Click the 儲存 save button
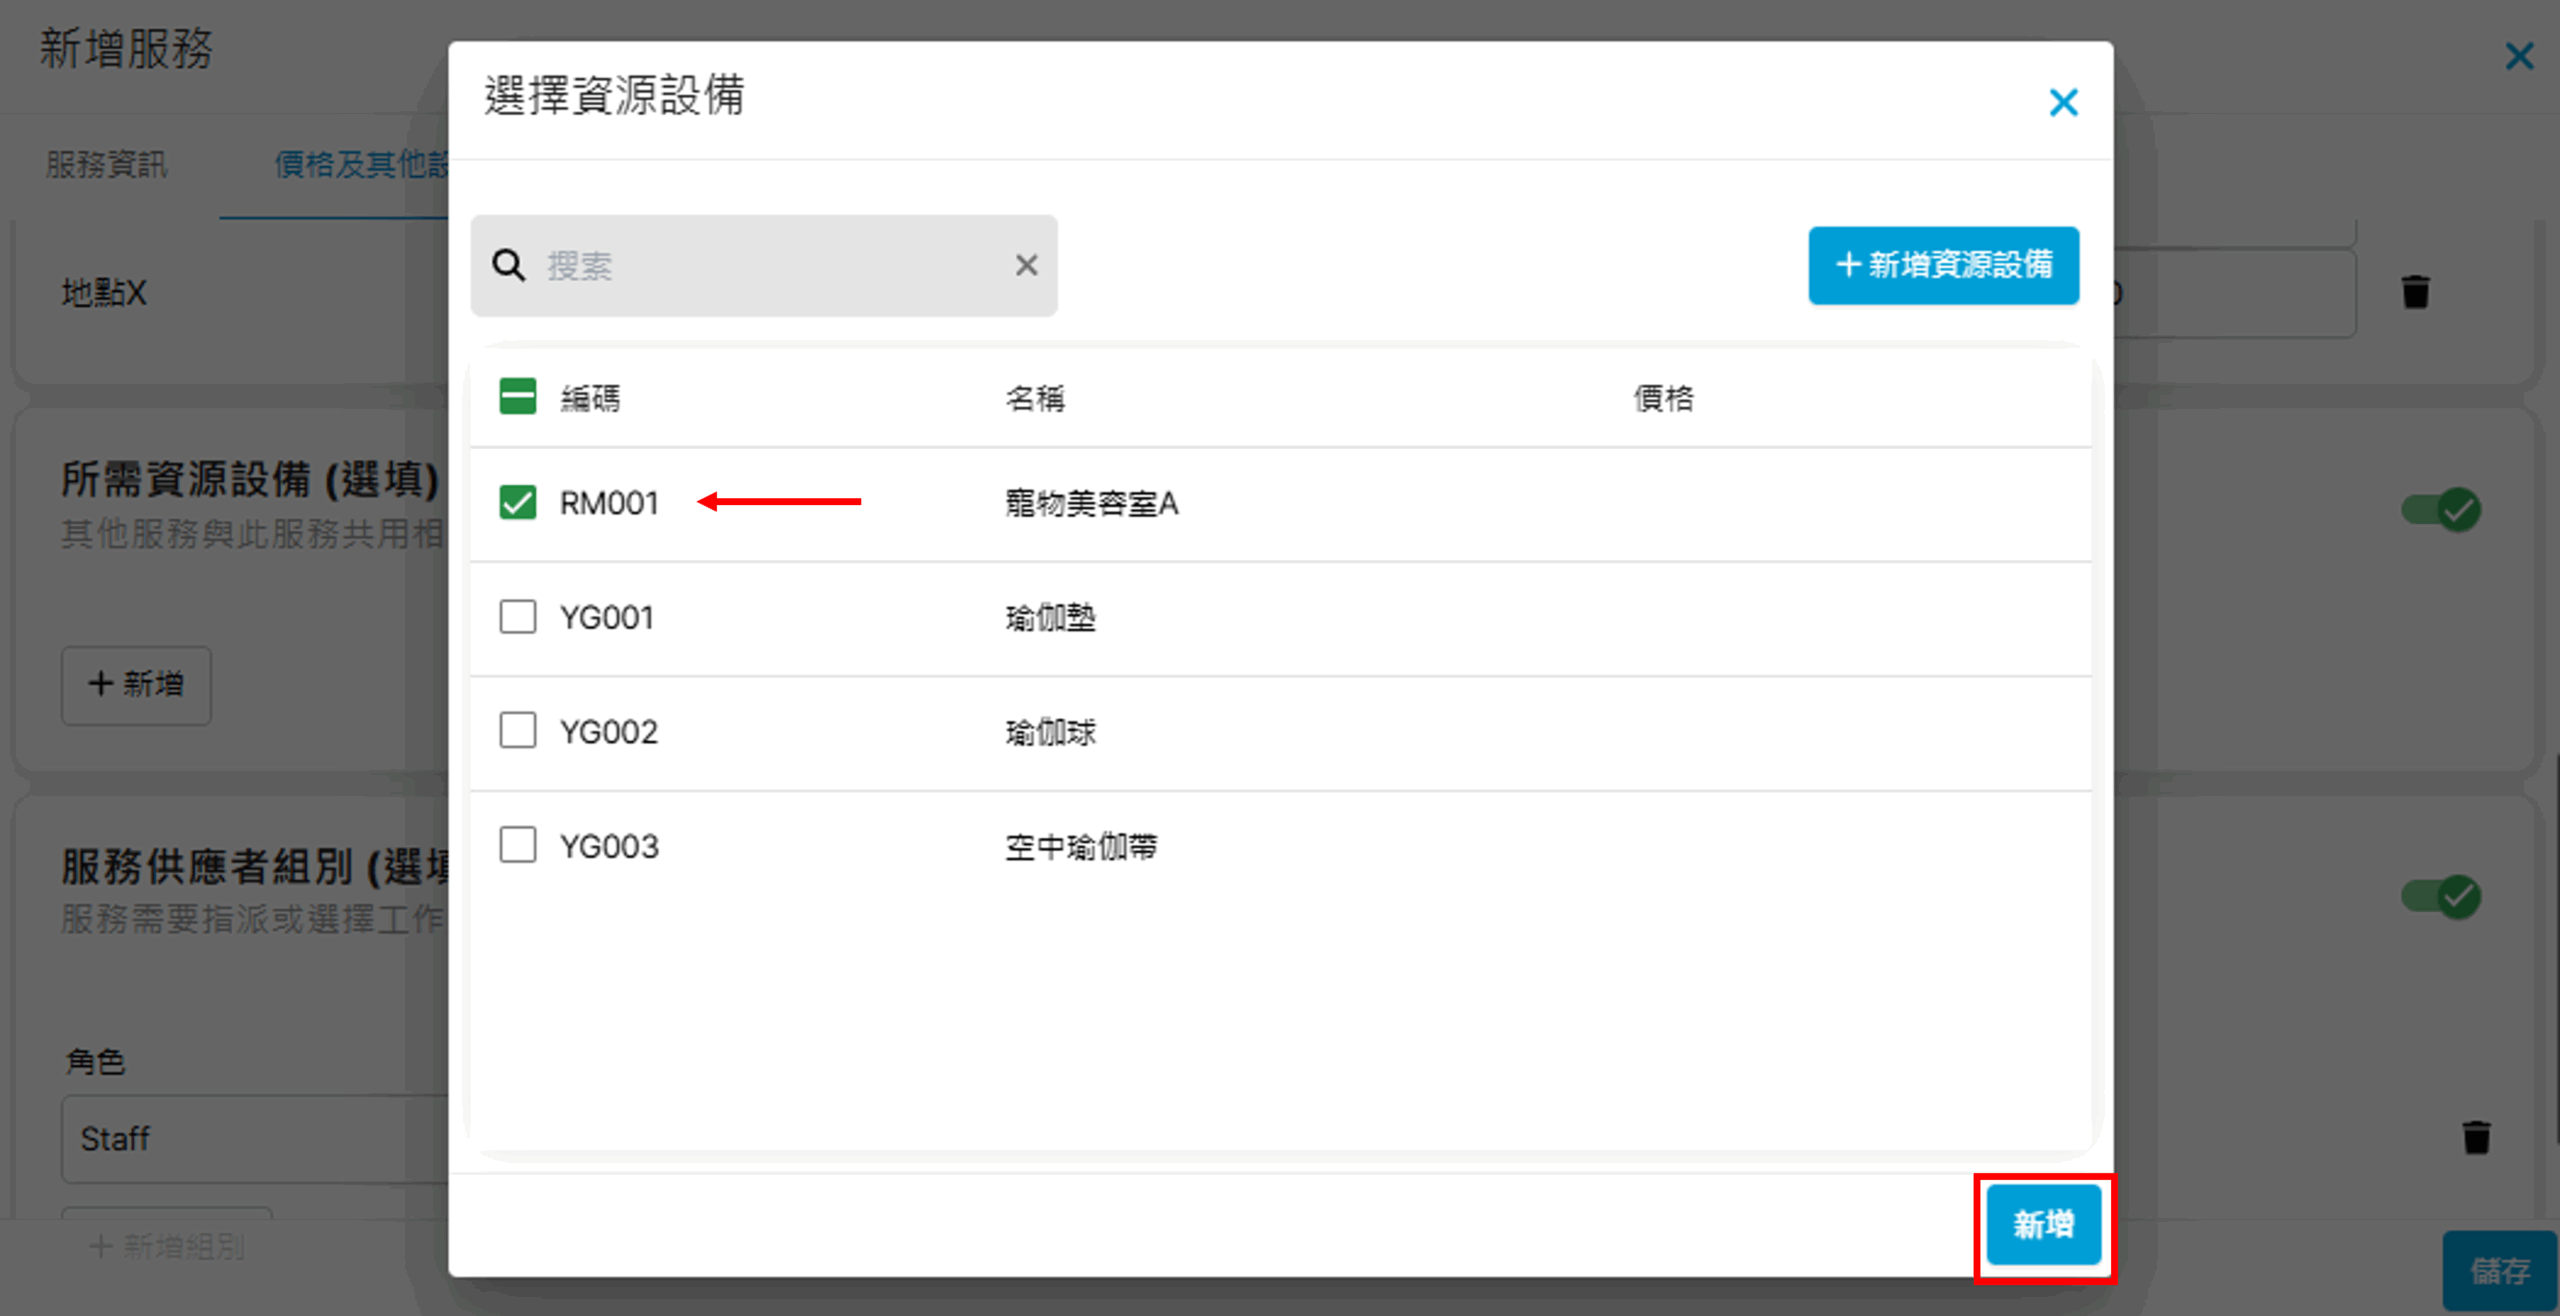 click(x=2499, y=1270)
